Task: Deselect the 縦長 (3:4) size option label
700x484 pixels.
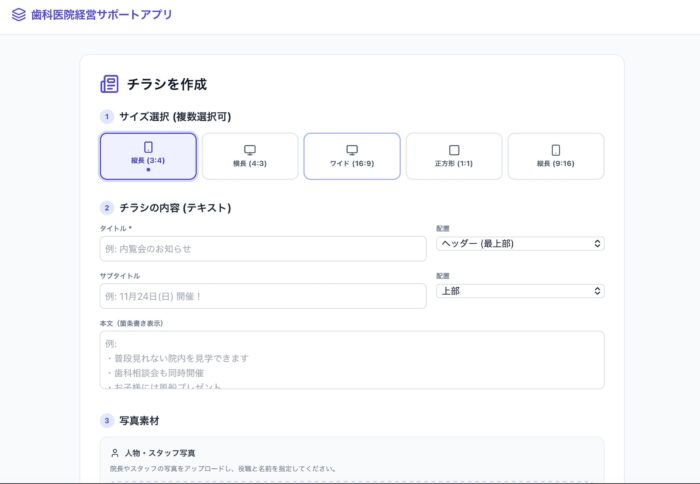Action: (x=148, y=160)
